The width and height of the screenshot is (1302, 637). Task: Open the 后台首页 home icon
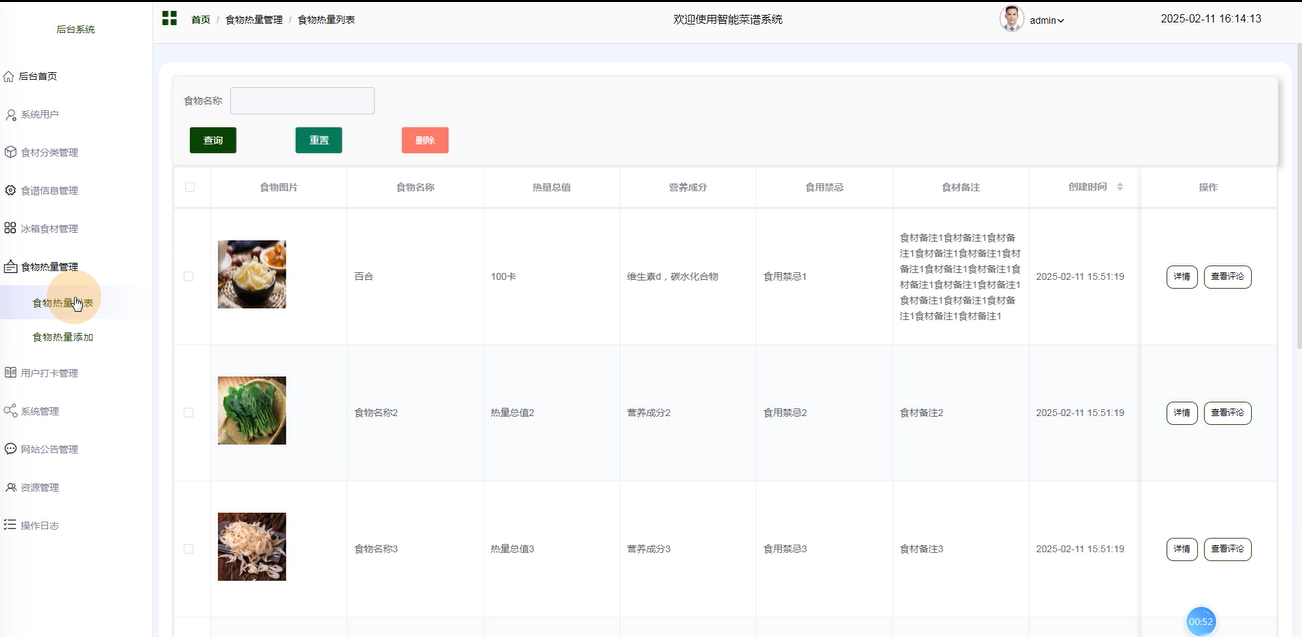pos(9,76)
